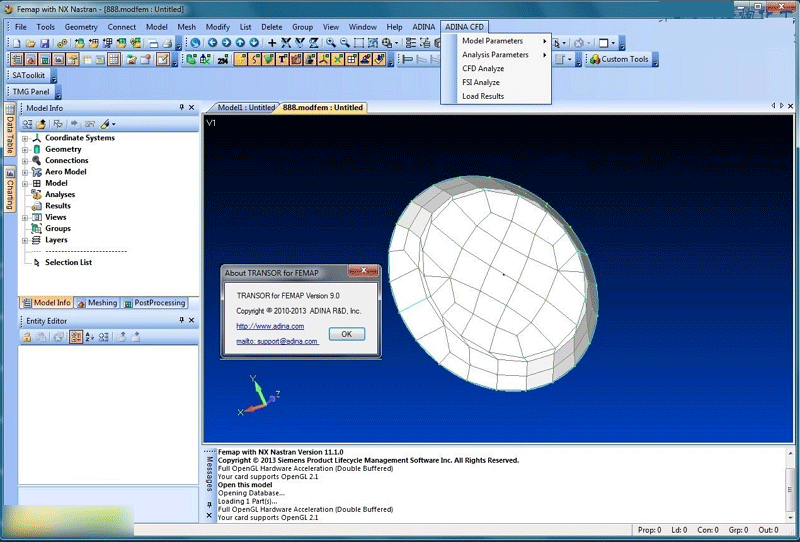Open the ADINA menu
The width and height of the screenshot is (800, 542).
pyautogui.click(x=423, y=27)
